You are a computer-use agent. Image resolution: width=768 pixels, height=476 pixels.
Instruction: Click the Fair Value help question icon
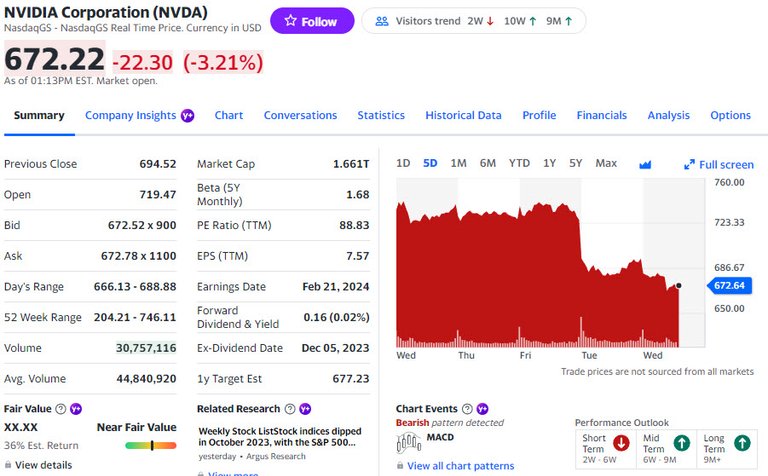coord(61,408)
